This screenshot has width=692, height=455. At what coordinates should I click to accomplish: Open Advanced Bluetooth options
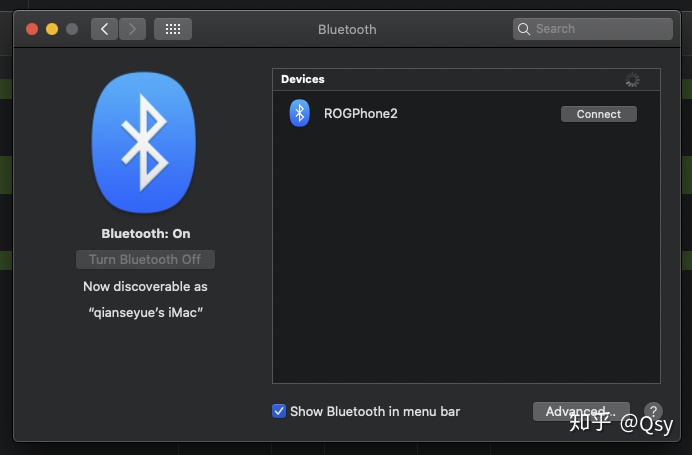(581, 411)
